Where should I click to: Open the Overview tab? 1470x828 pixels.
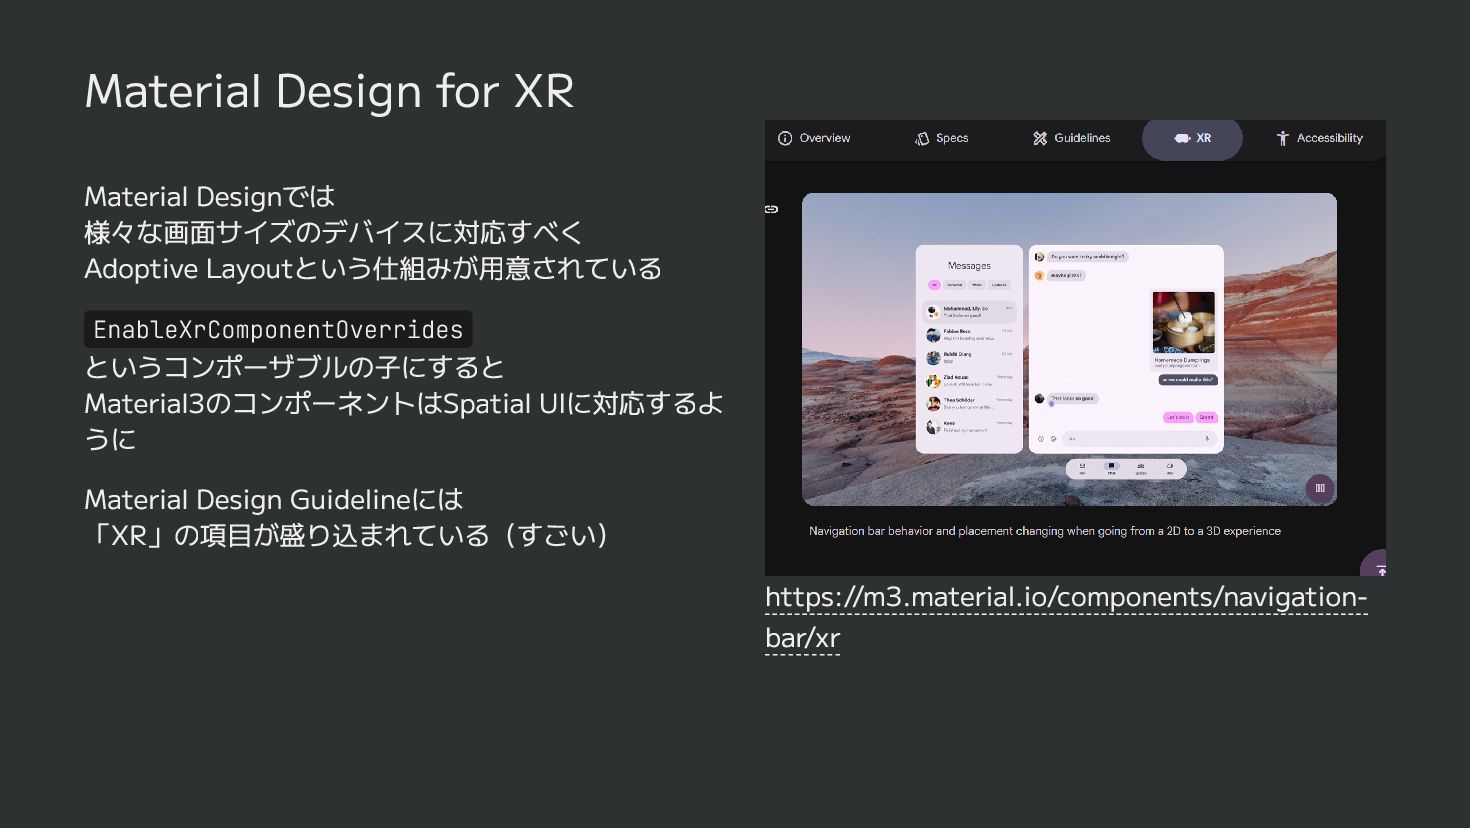pos(814,138)
